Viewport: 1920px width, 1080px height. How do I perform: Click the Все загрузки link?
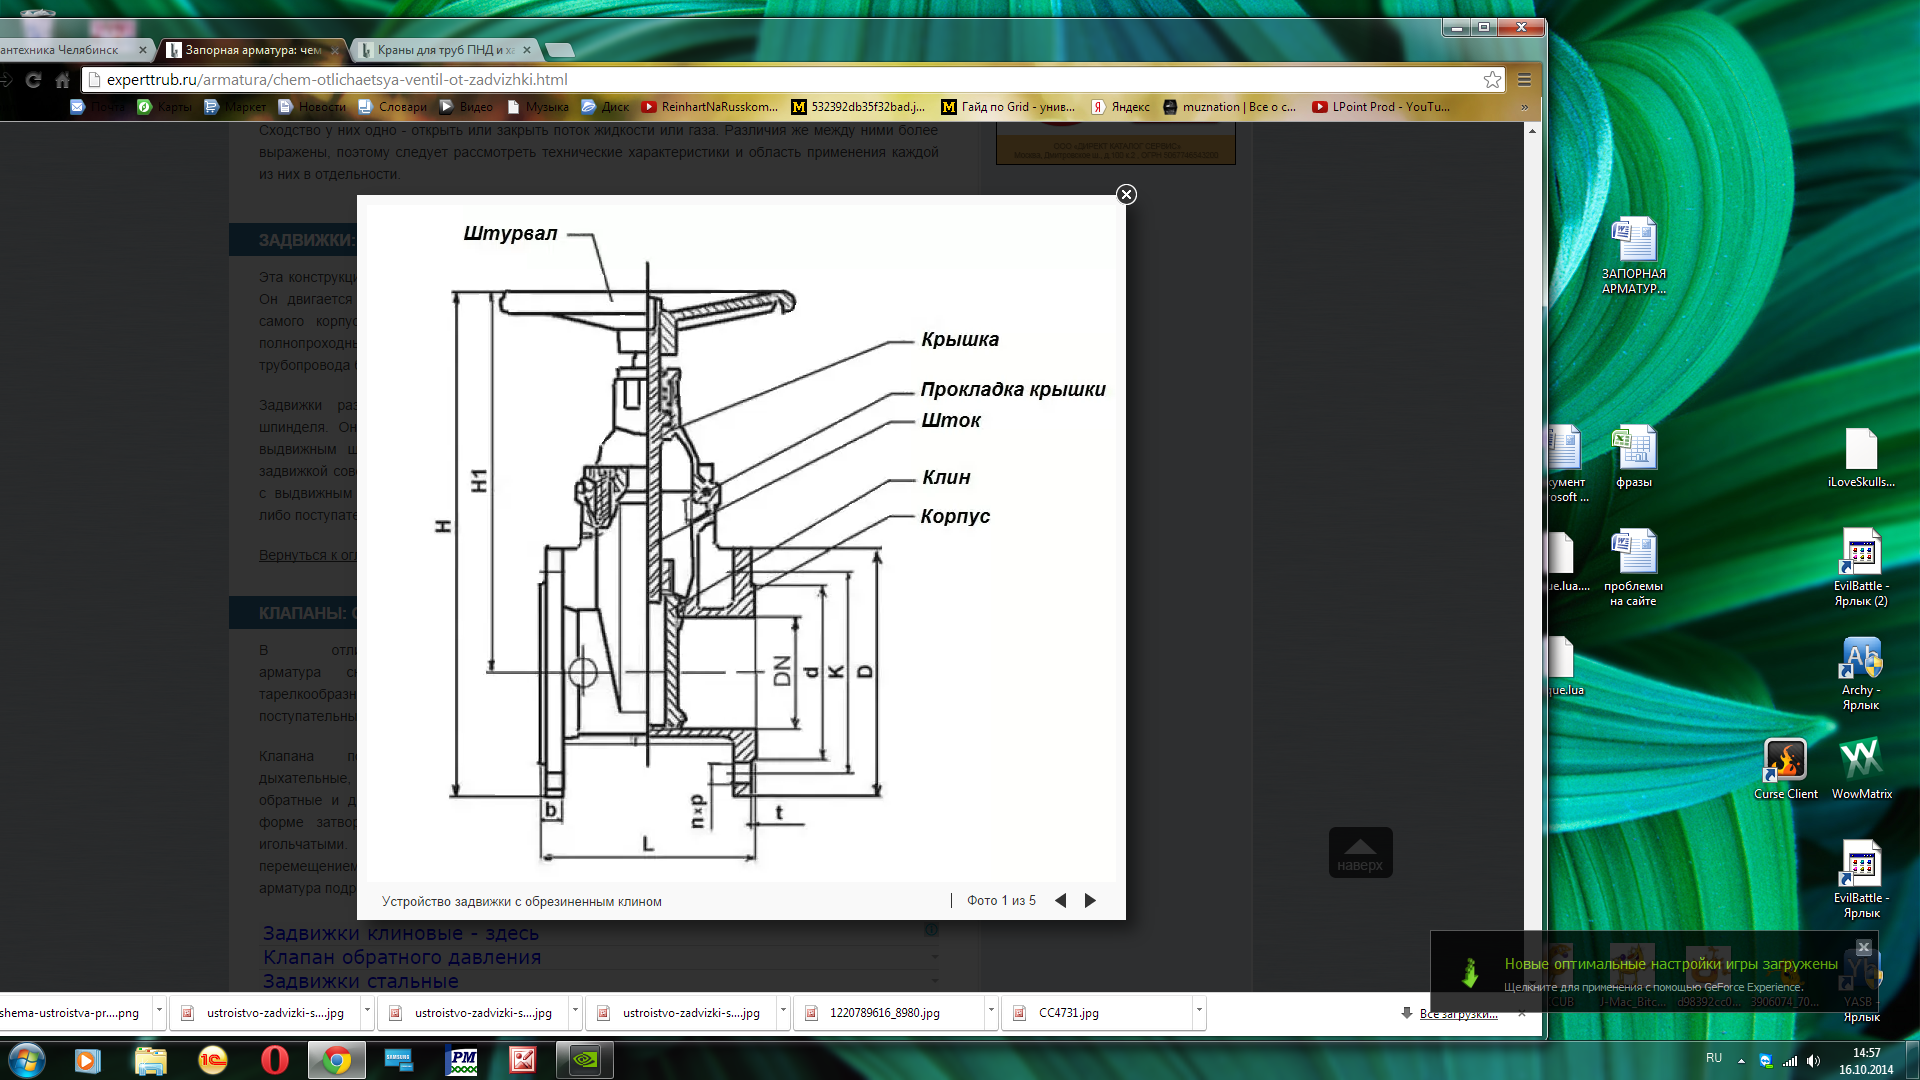1458,1014
